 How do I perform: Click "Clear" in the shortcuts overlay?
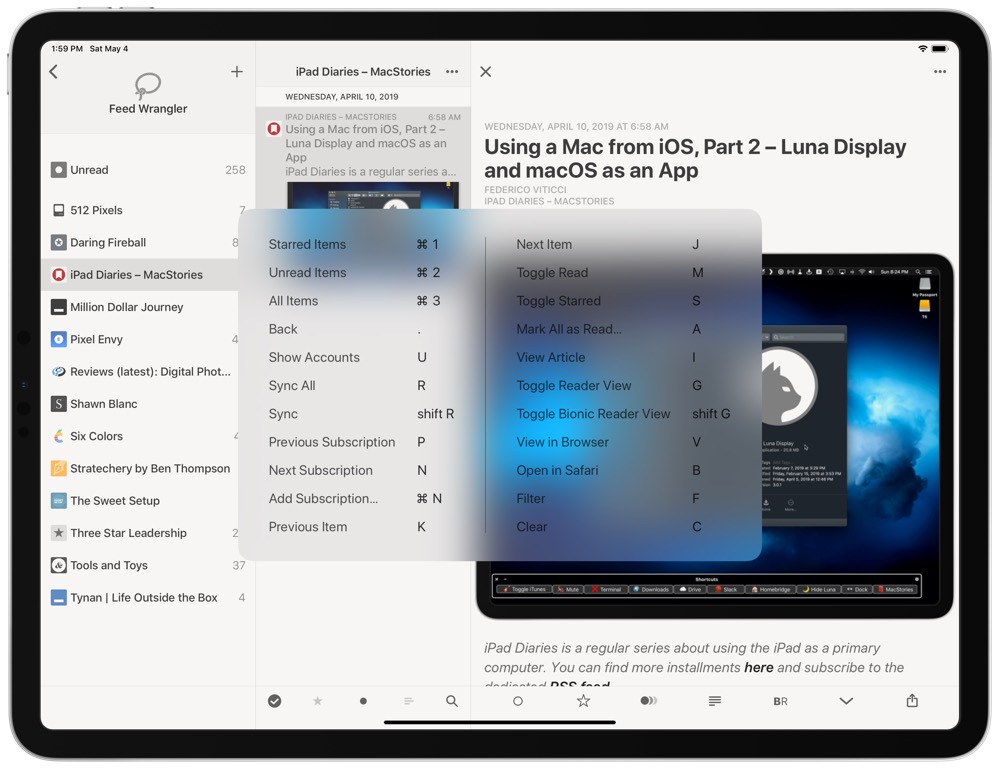(532, 527)
